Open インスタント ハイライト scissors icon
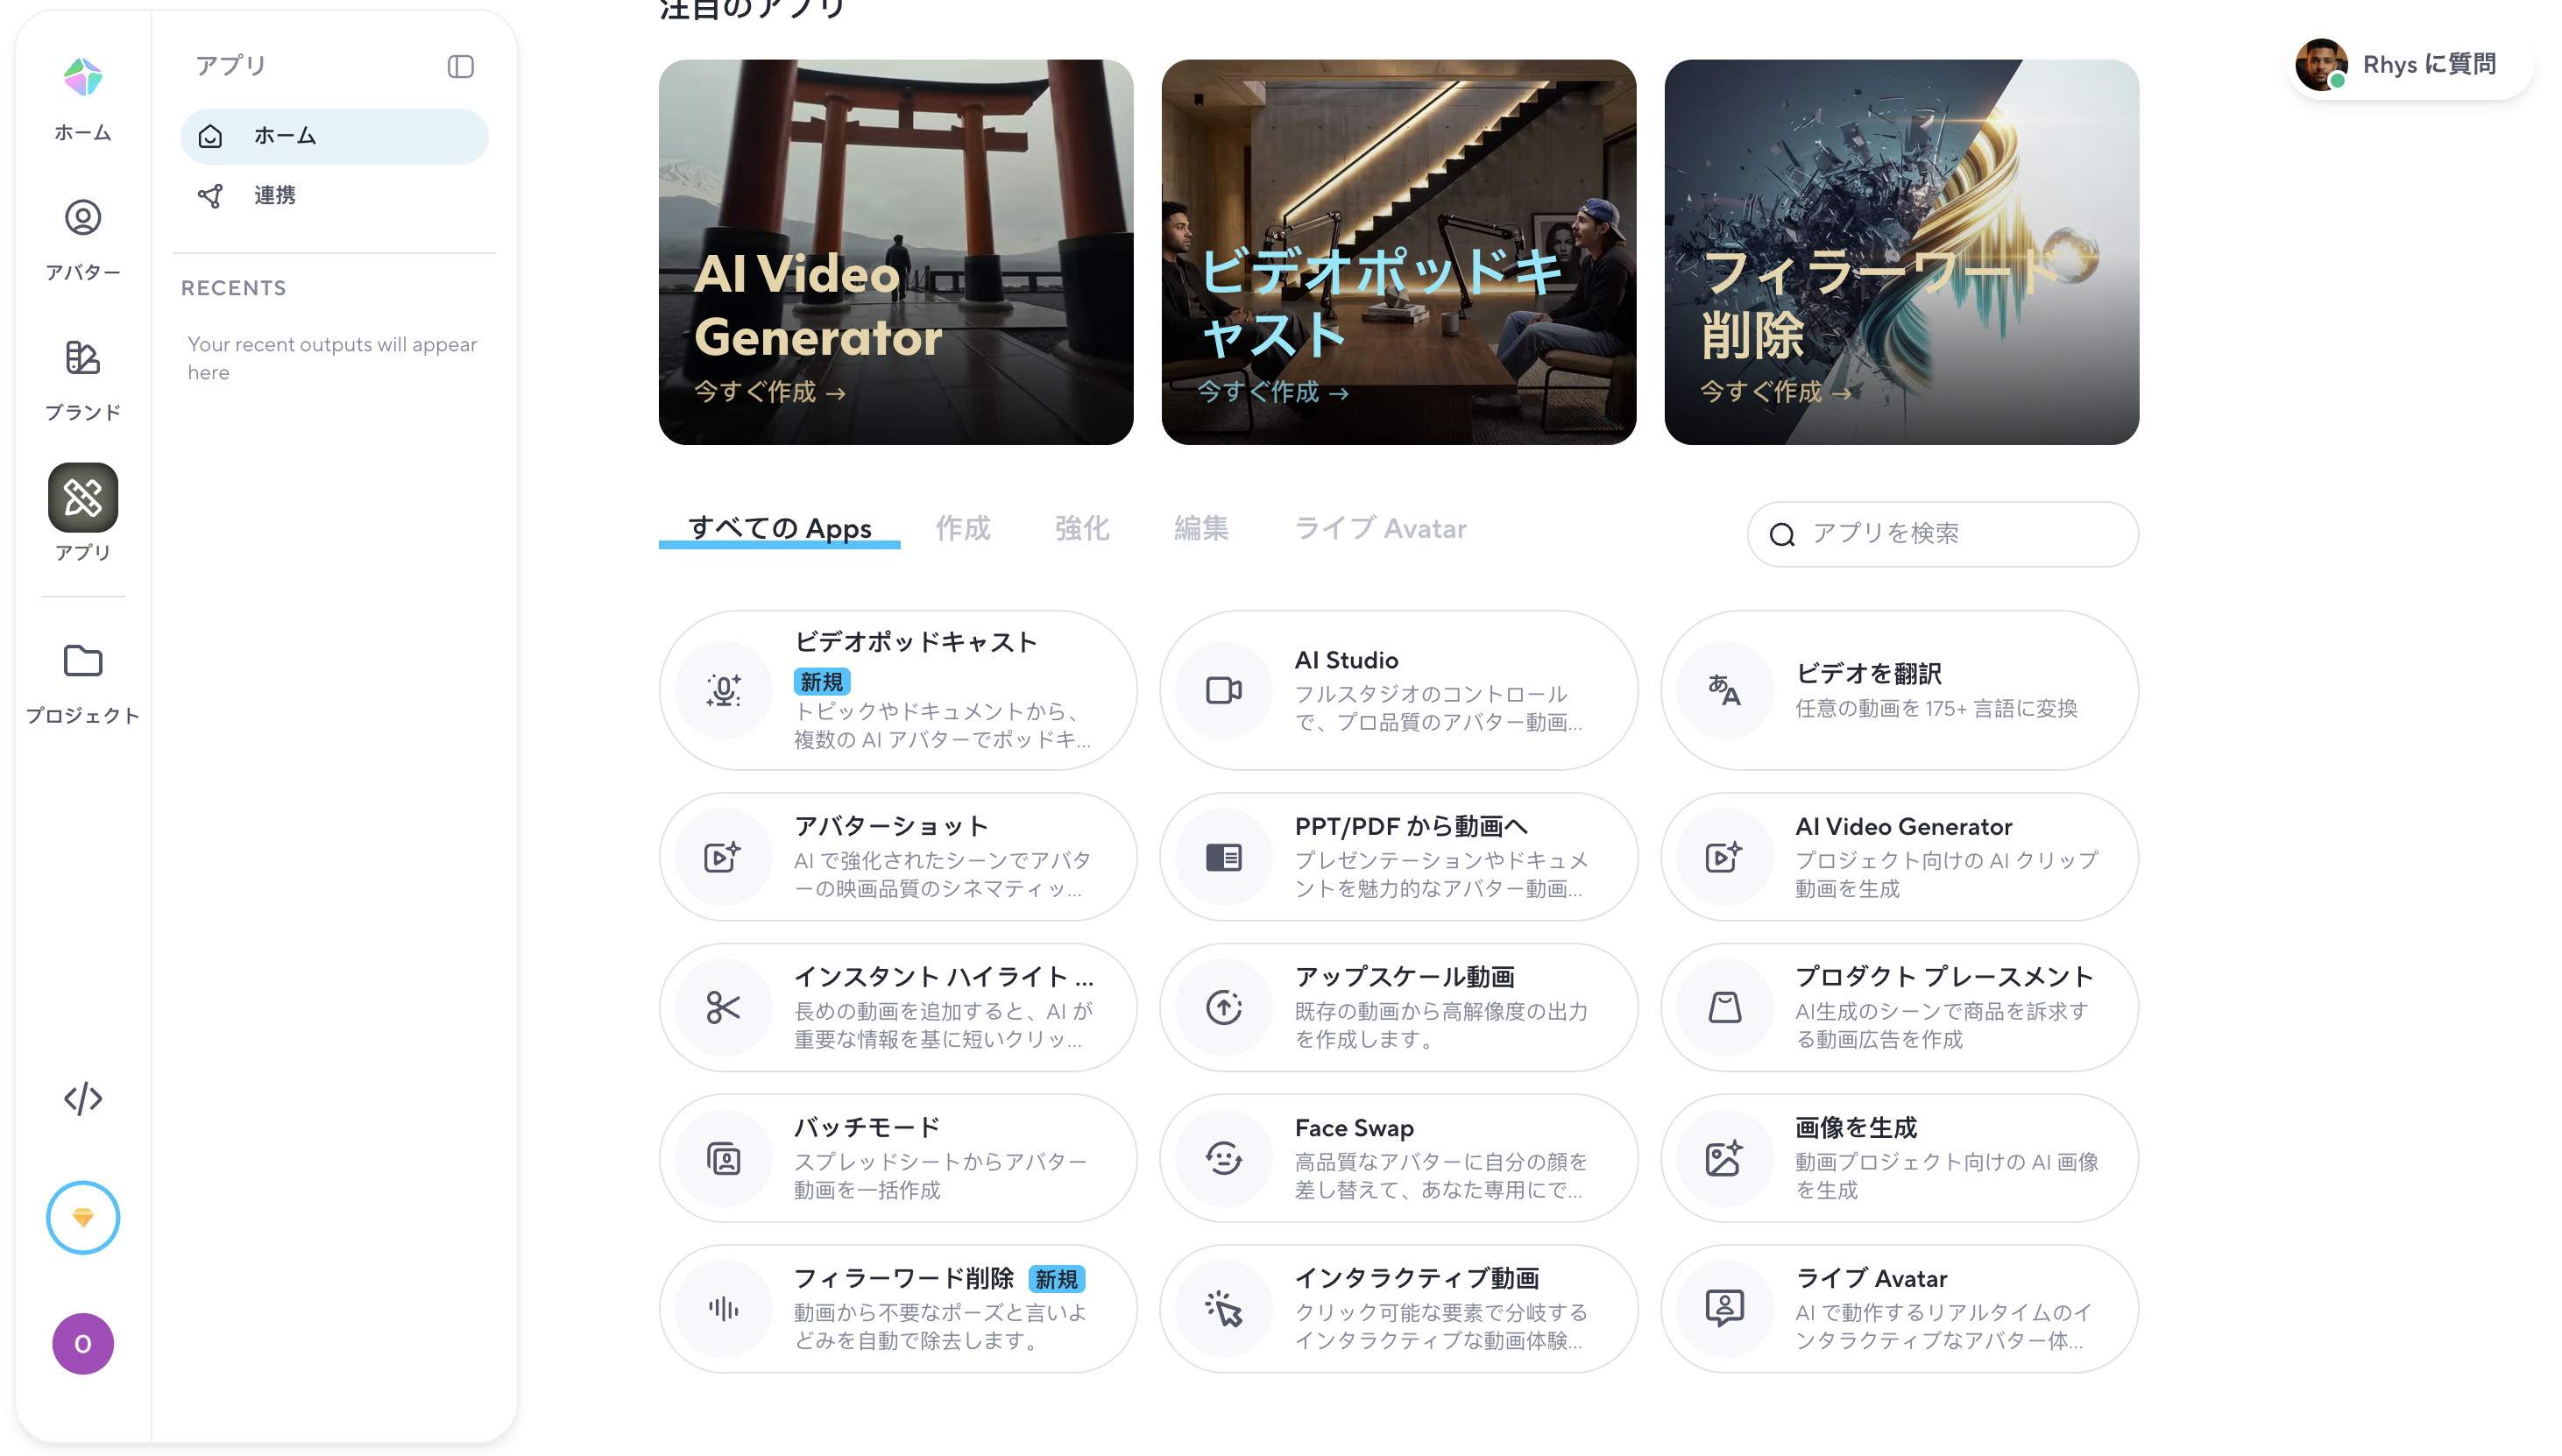The image size is (2562, 1456). pyautogui.click(x=723, y=1007)
